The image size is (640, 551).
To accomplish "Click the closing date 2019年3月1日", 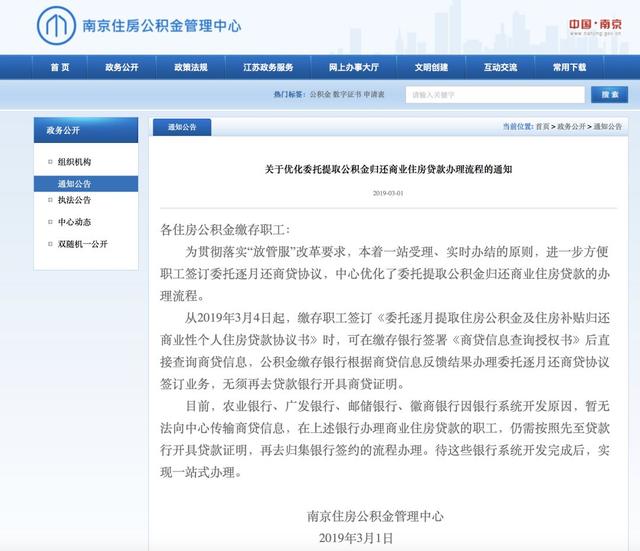I will pos(356,538).
